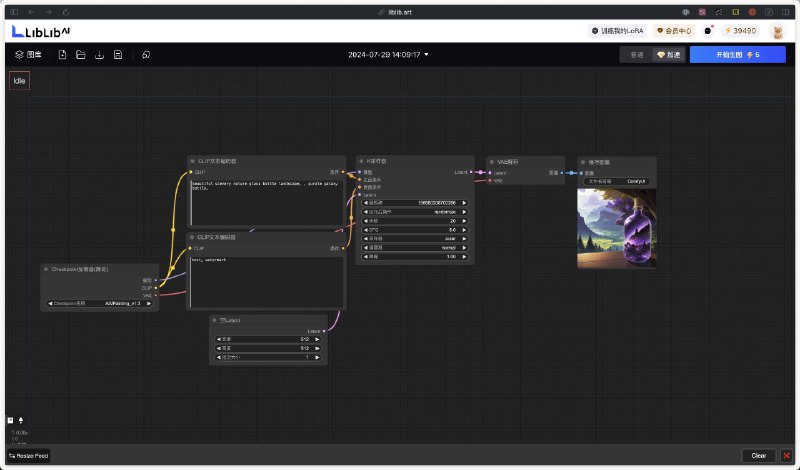Clear the image feed
800x470 pixels.
point(758,456)
